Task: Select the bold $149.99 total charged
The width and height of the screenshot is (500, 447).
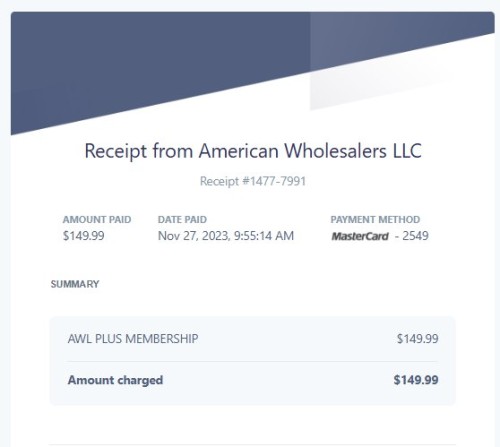Action: pyautogui.click(x=416, y=380)
